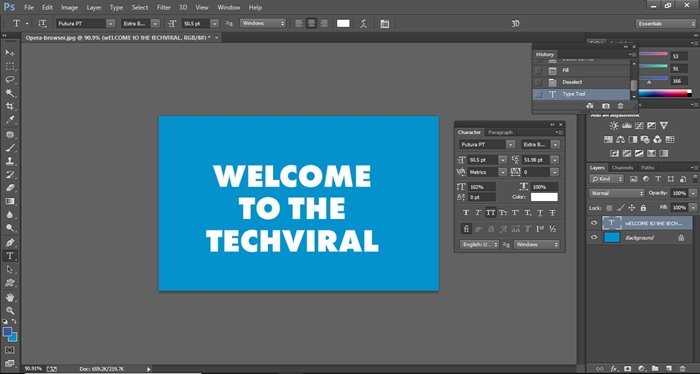
Task: Open font style dropdown in options bar
Action: (x=155, y=24)
